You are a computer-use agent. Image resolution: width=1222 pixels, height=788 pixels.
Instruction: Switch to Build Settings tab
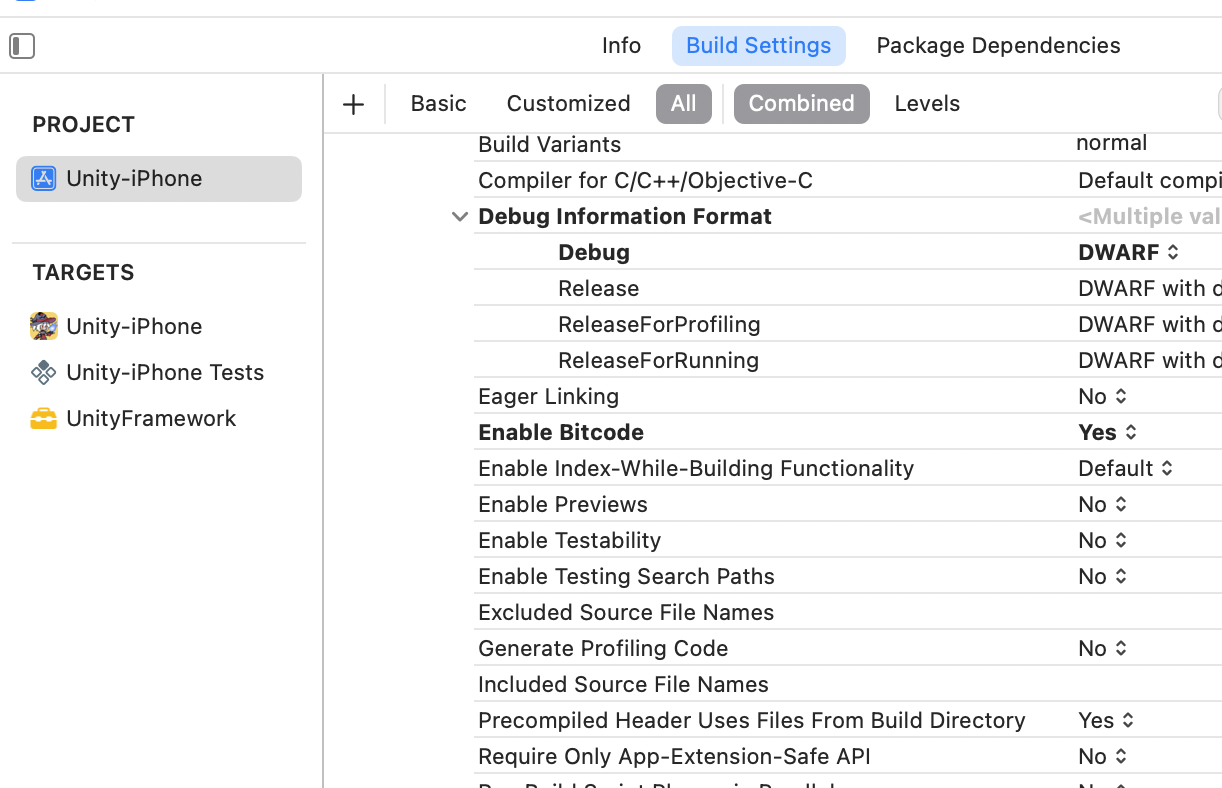click(759, 46)
